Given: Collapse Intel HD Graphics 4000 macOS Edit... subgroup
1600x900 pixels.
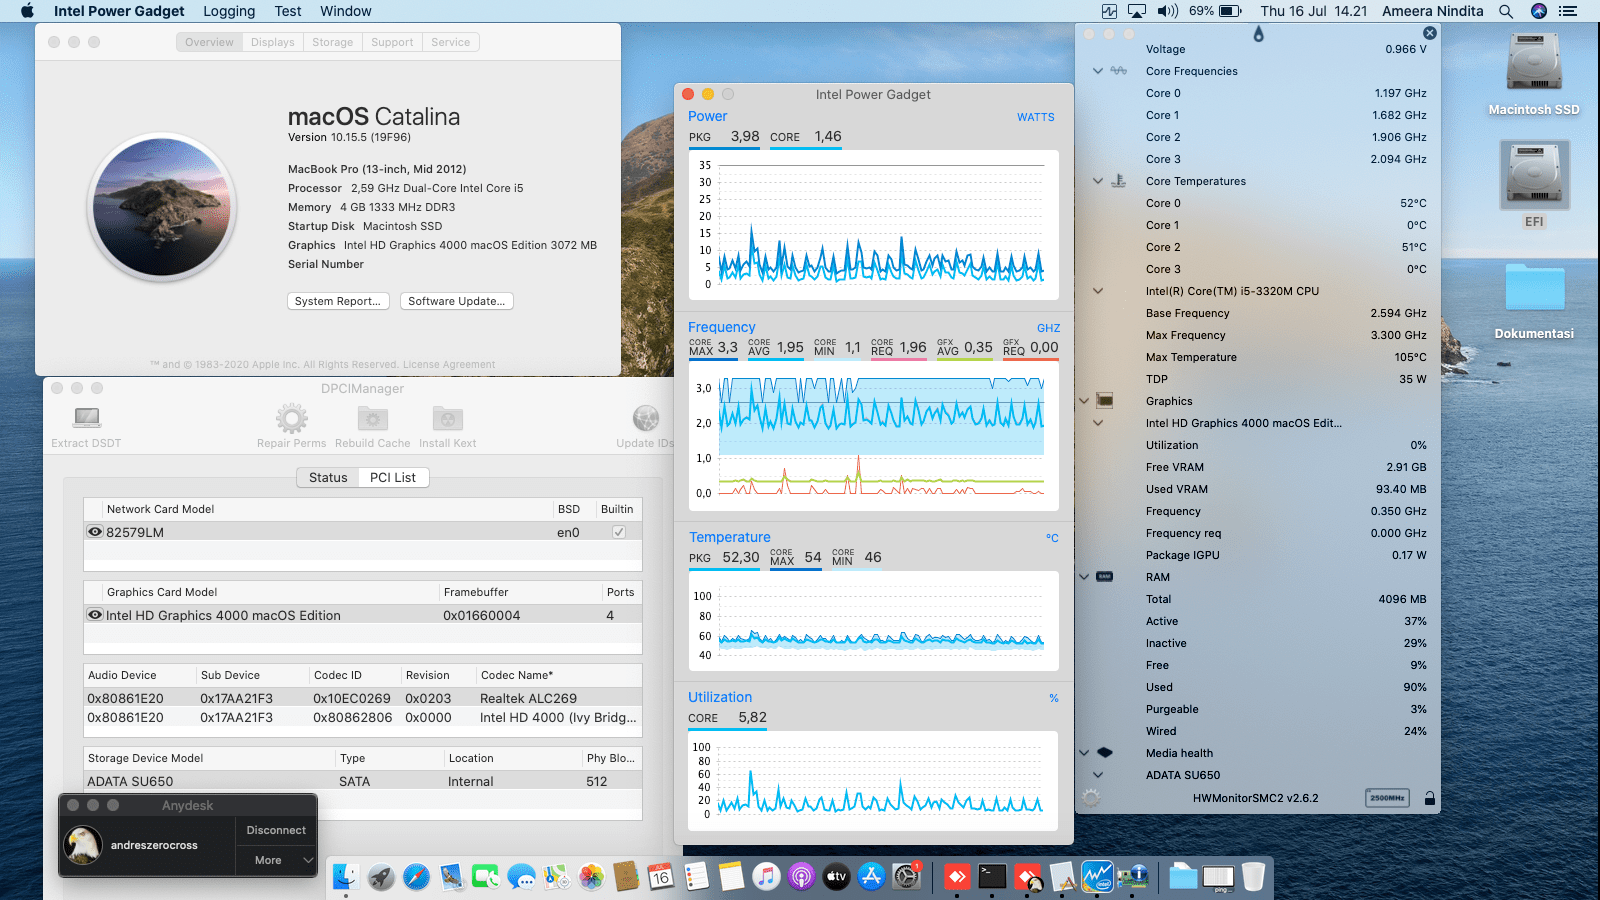Looking at the screenshot, I should (x=1098, y=423).
